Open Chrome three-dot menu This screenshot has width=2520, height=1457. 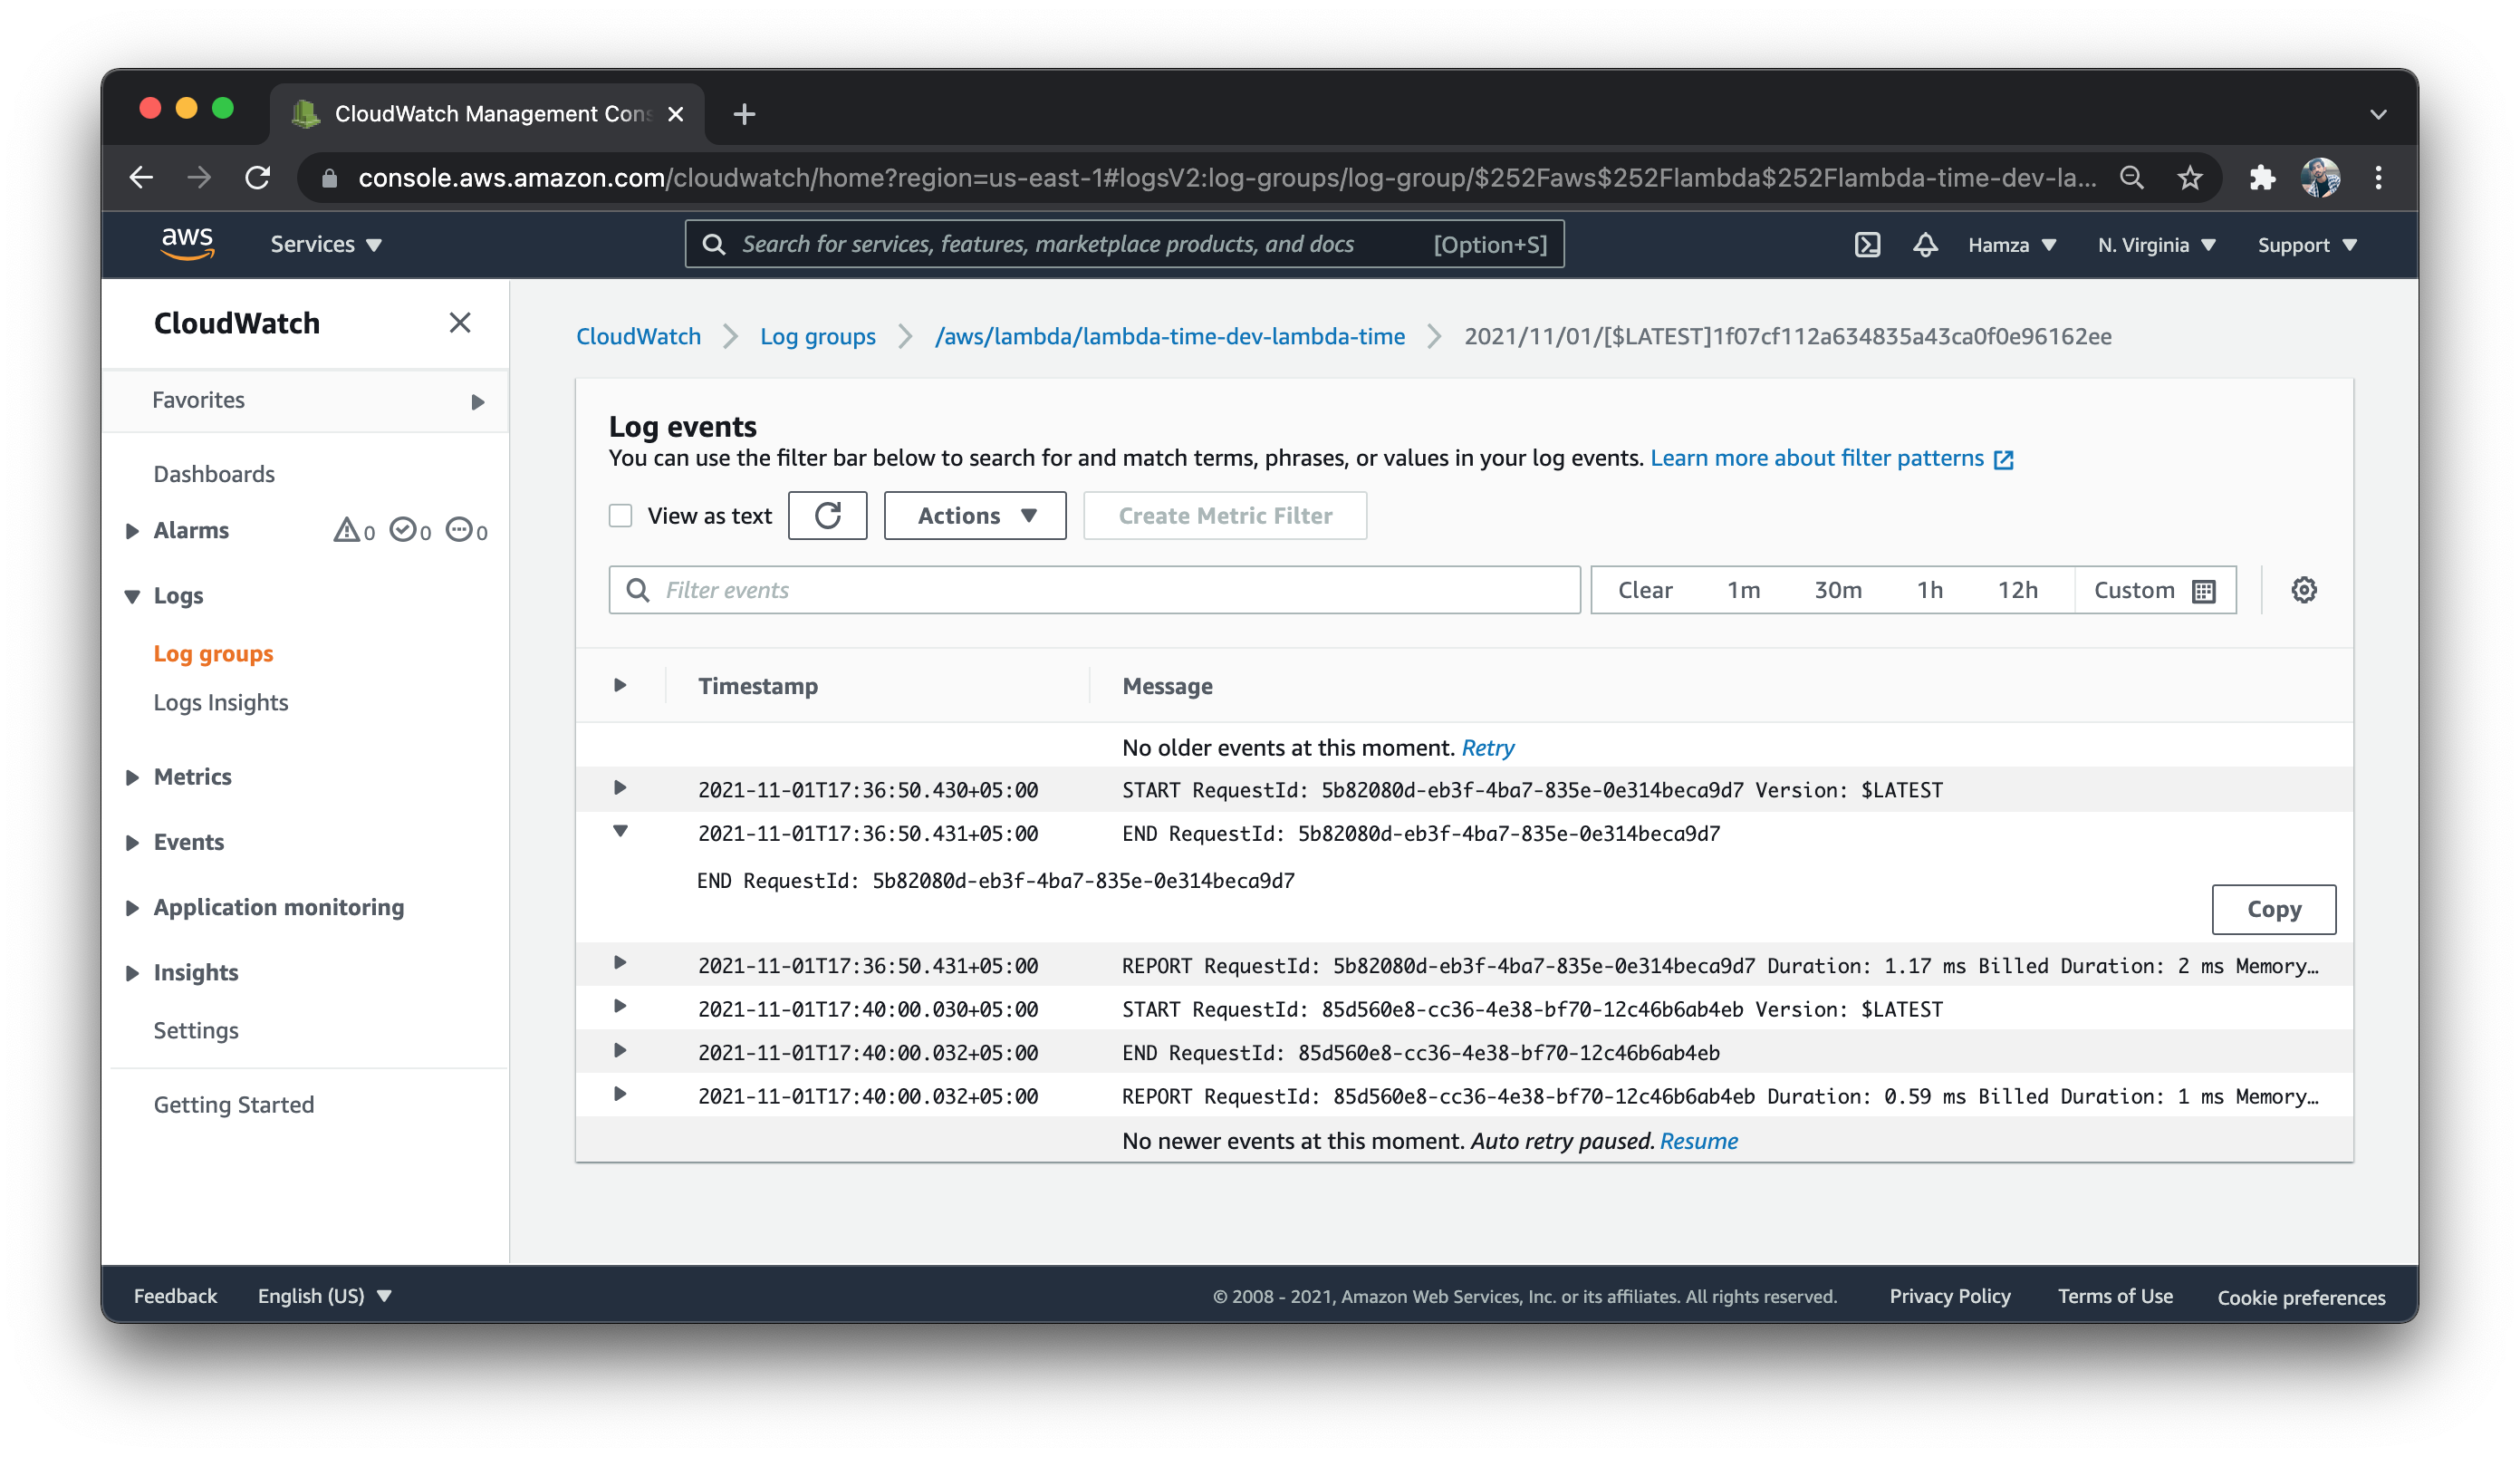[x=2379, y=178]
